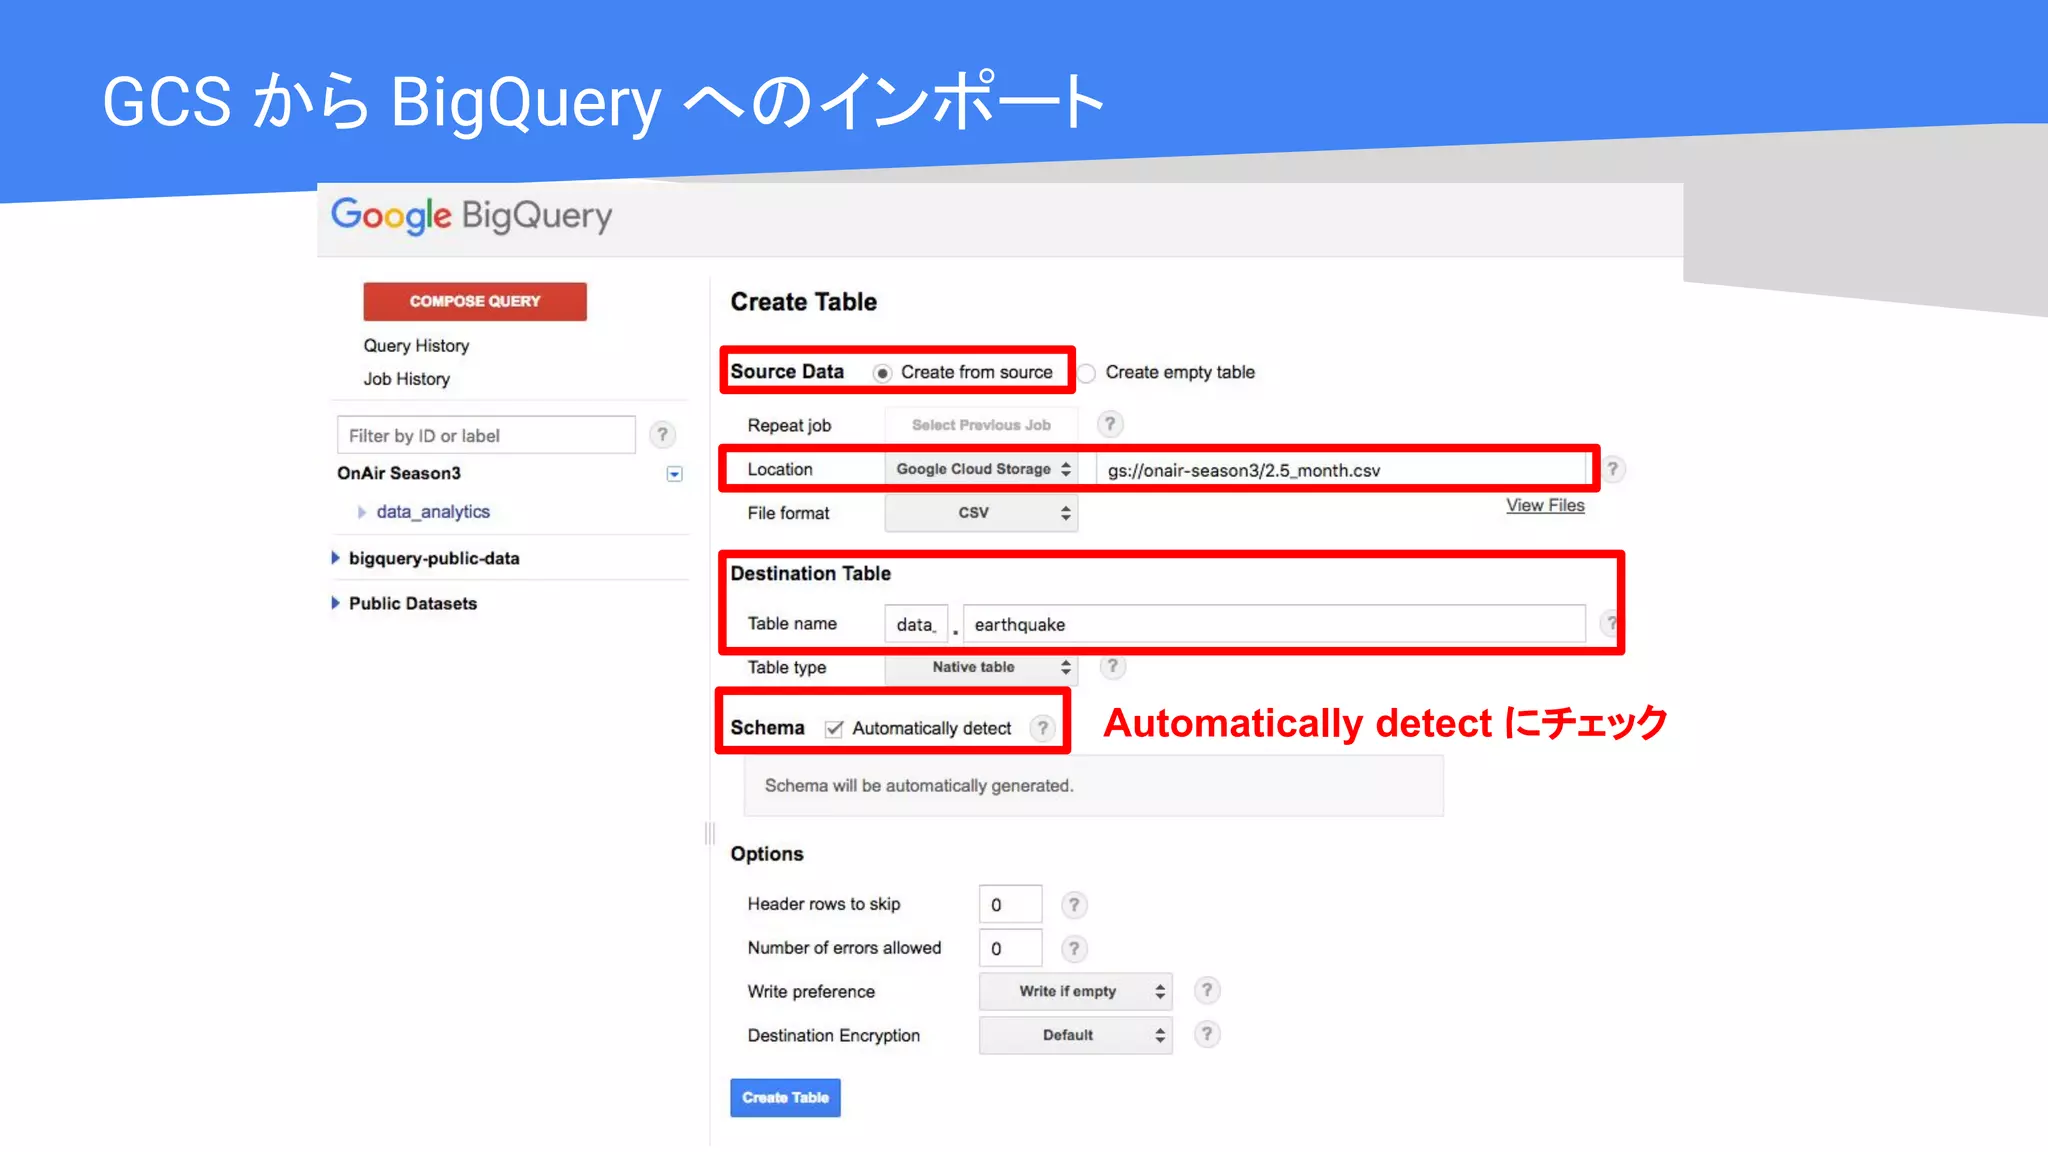The height and width of the screenshot is (1152, 2048).
Task: Click the data_analytics dataset link
Action: pyautogui.click(x=433, y=512)
